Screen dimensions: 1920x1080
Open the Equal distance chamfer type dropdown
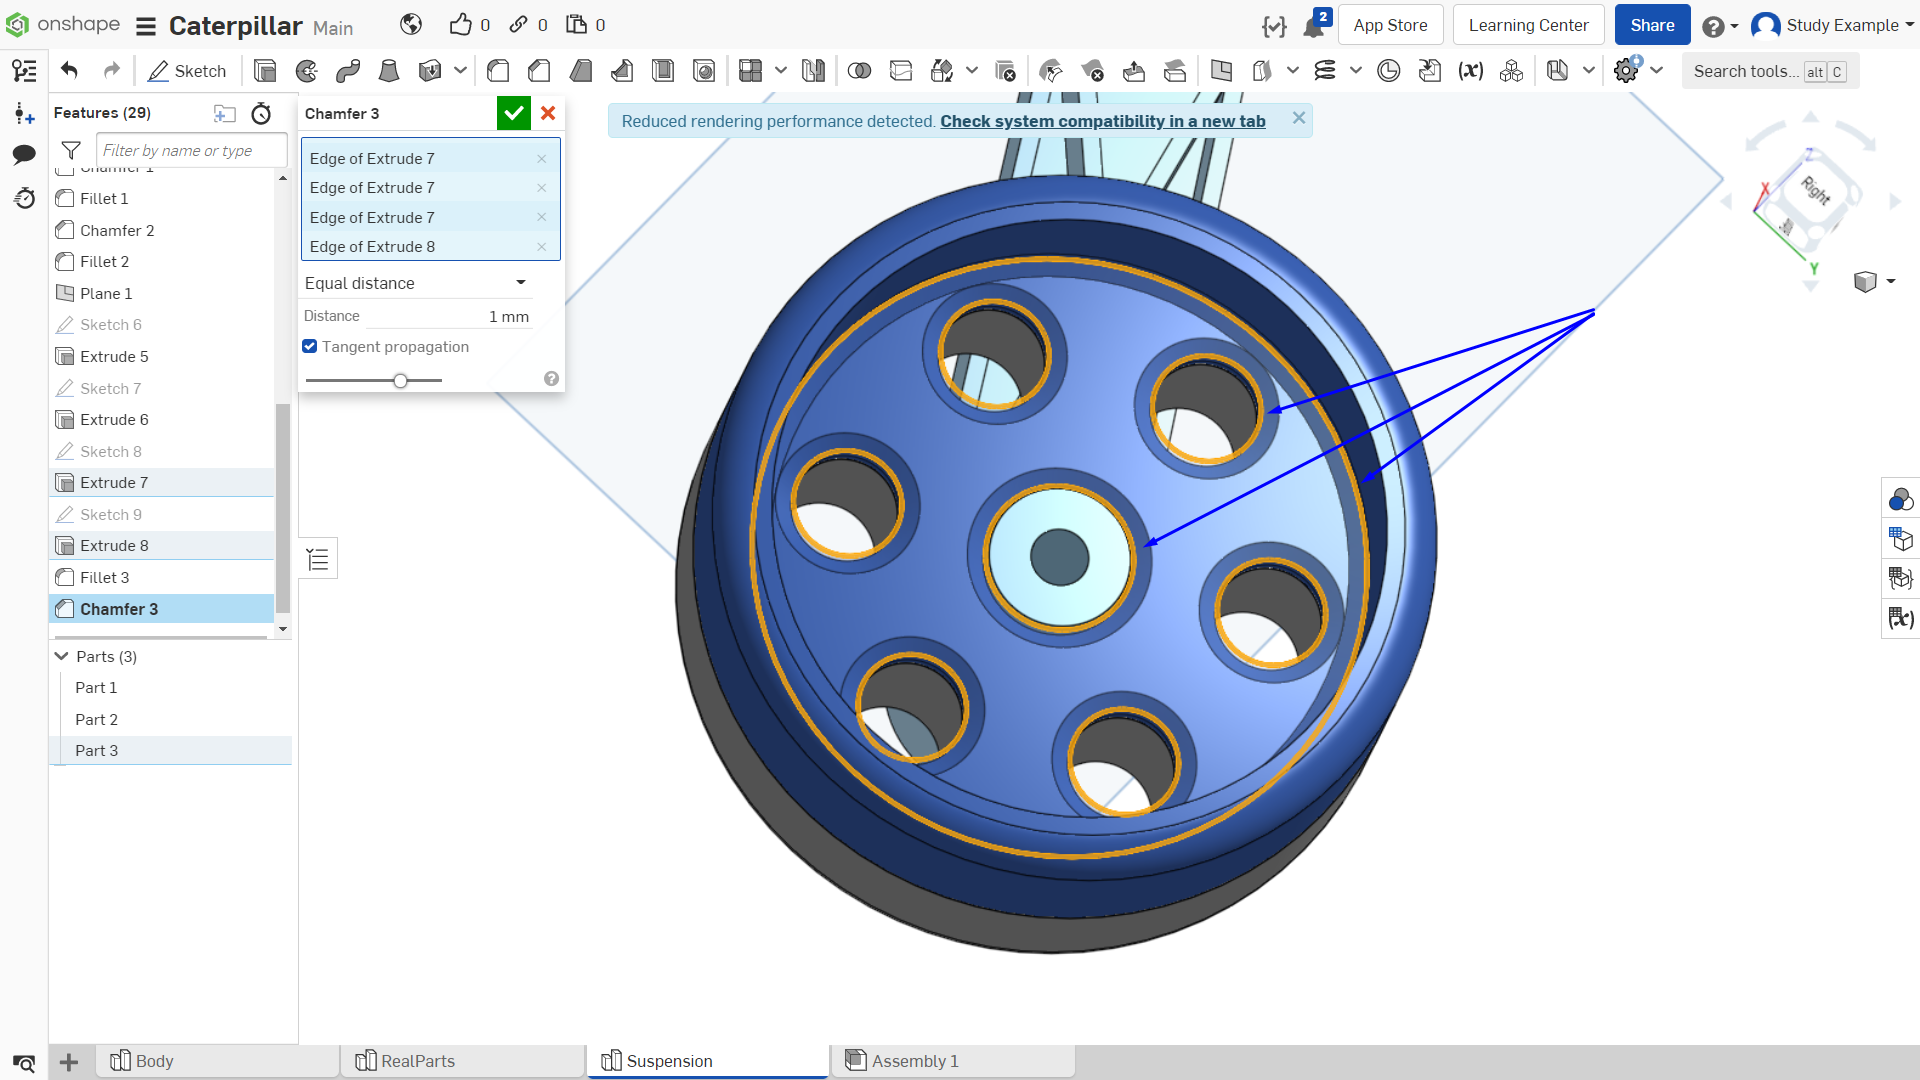click(416, 283)
